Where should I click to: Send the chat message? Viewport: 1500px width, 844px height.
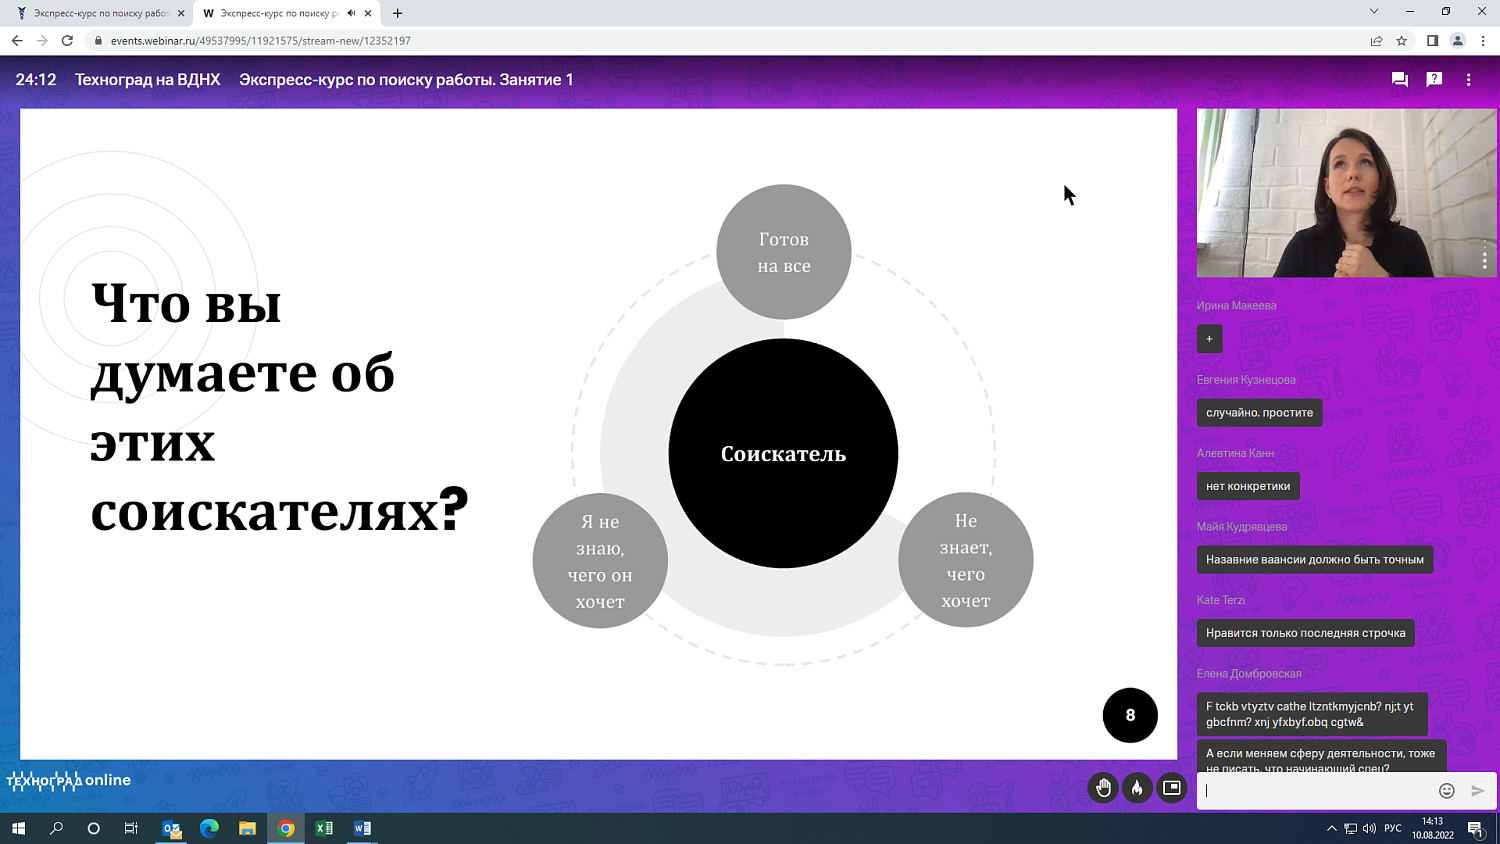1477,791
